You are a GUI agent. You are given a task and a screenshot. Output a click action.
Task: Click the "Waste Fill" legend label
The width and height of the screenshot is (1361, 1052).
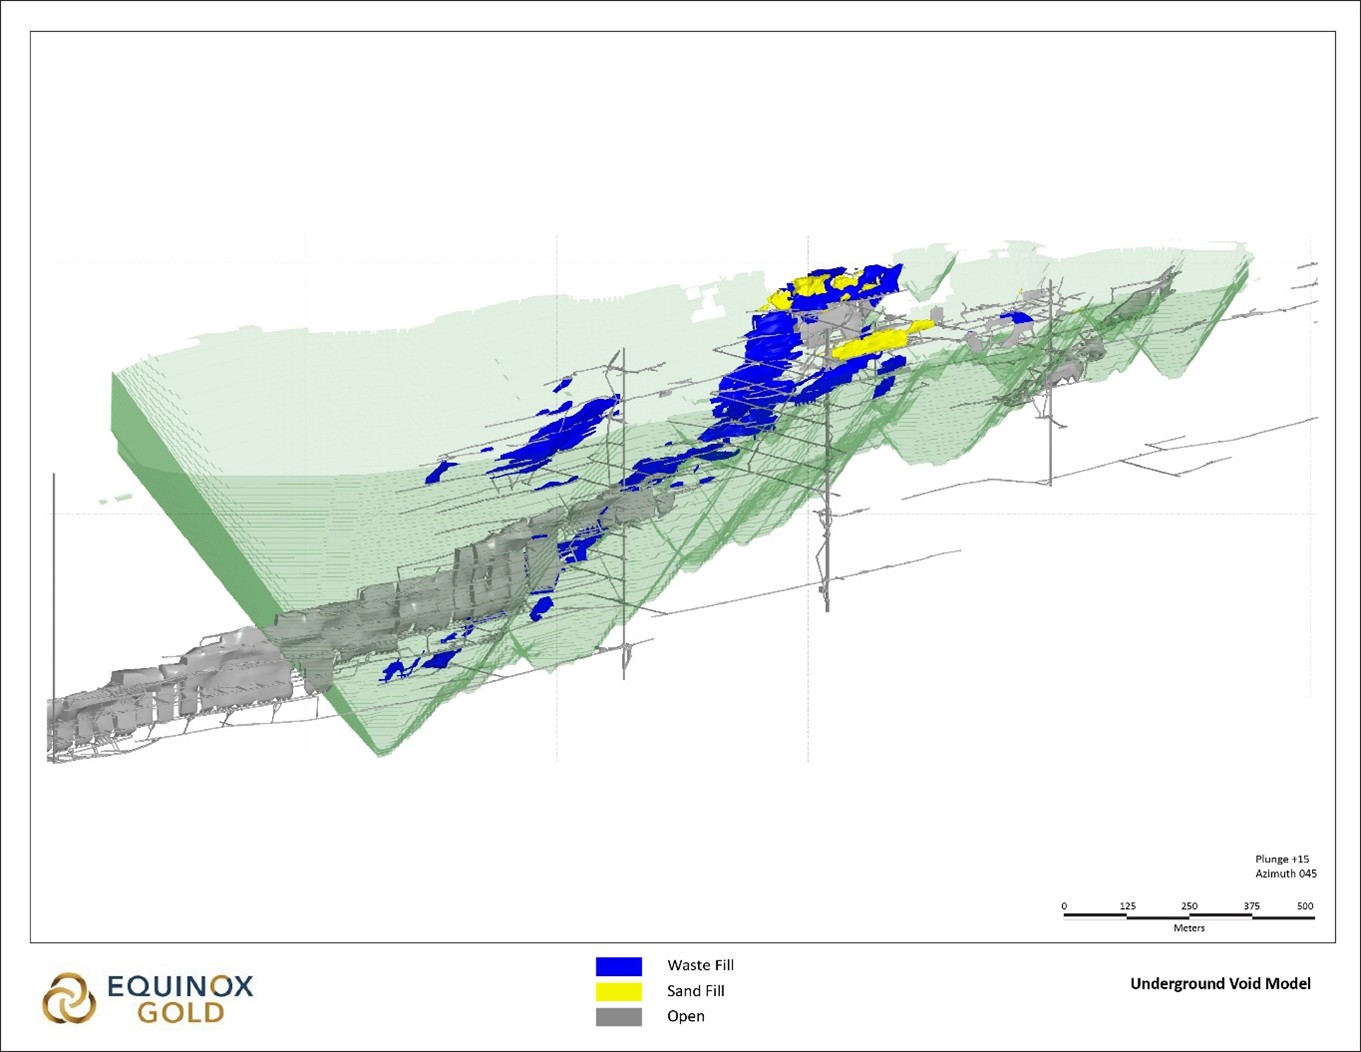pos(700,965)
